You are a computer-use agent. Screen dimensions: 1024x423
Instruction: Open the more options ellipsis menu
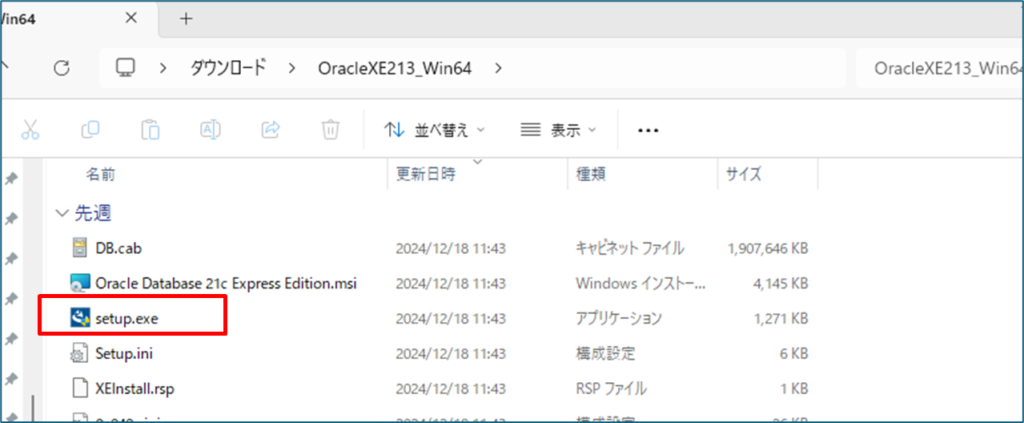pyautogui.click(x=648, y=130)
